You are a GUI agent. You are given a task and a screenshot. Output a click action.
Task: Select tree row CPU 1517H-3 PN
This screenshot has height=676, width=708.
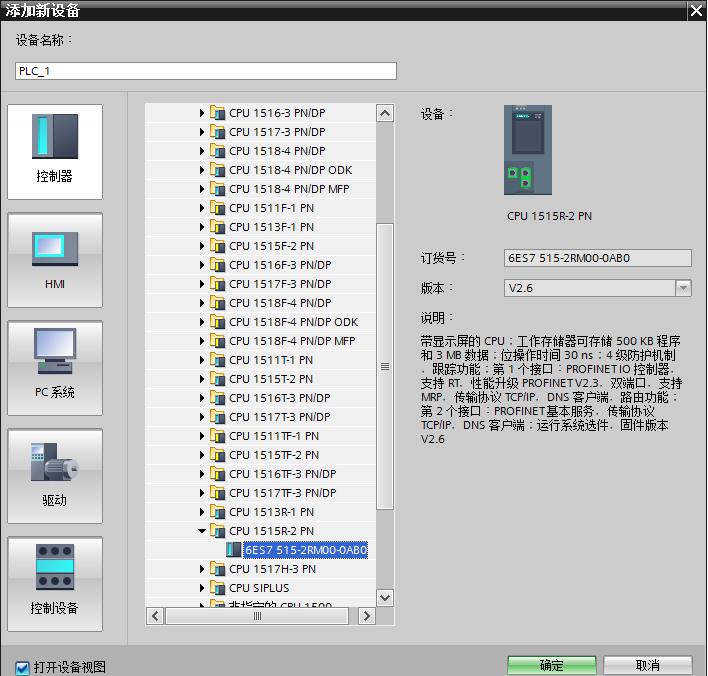(x=261, y=569)
